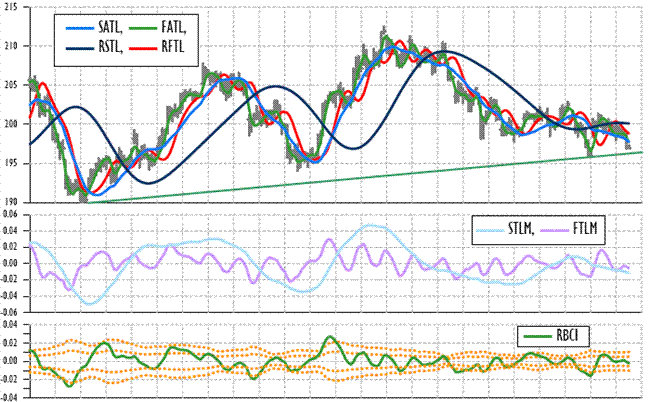Click the SATL legend label
650x402 pixels.
pos(110,28)
